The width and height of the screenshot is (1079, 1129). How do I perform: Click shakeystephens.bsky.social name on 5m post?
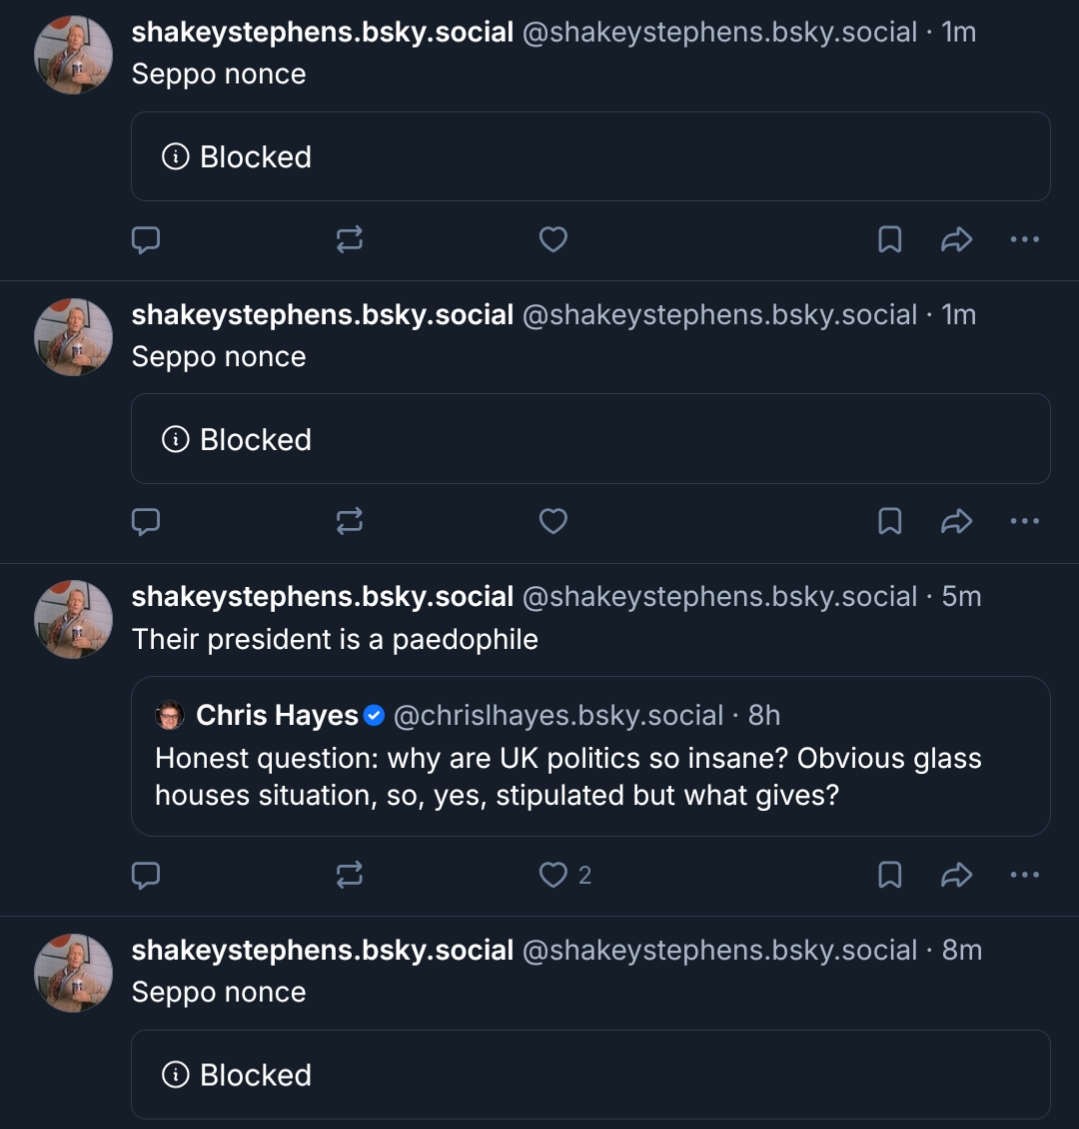pyautogui.click(x=322, y=597)
